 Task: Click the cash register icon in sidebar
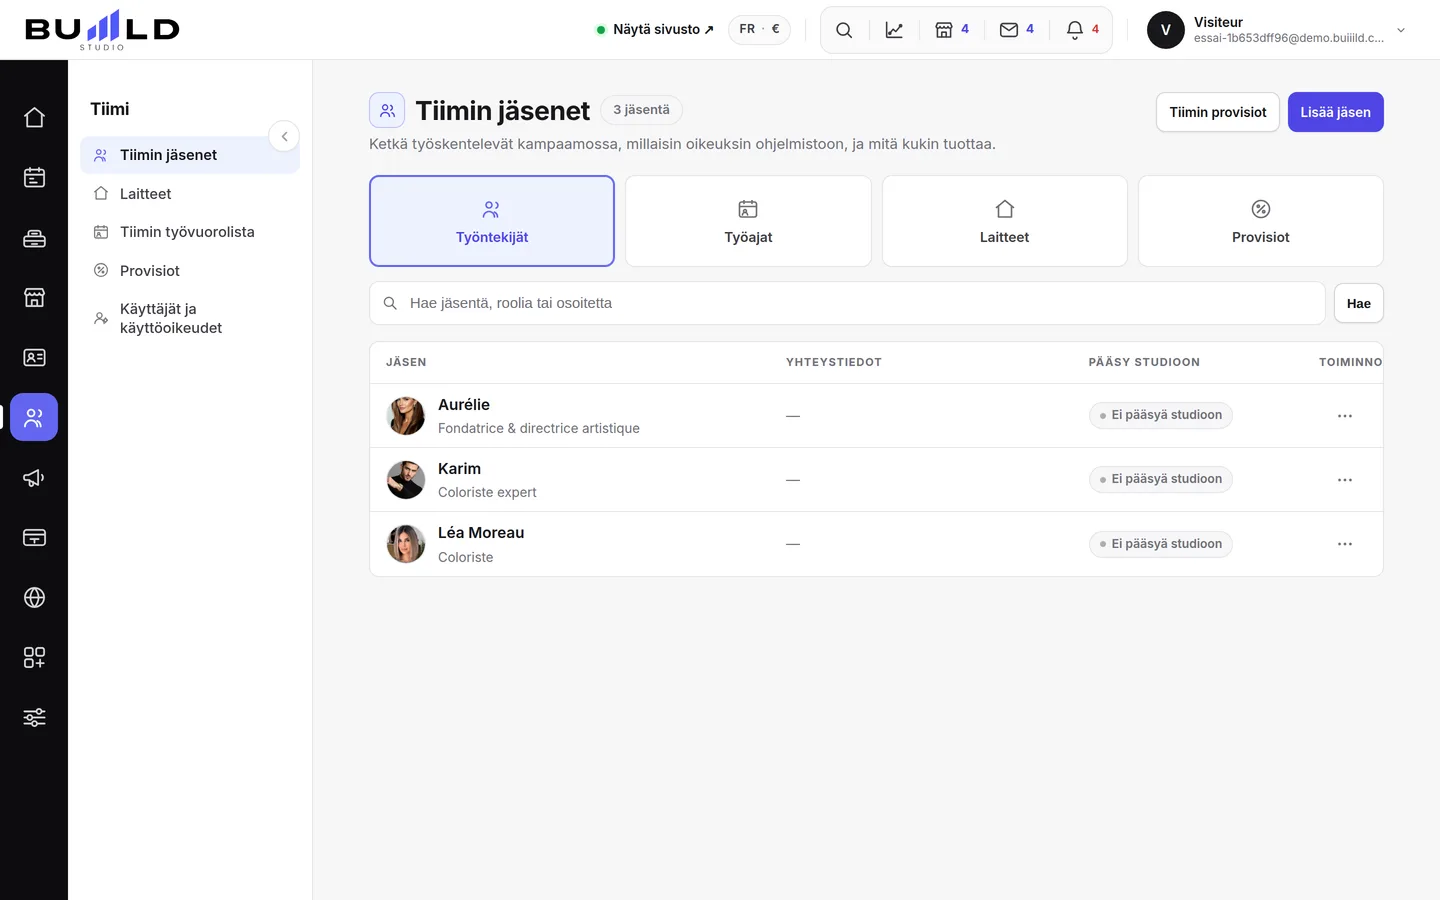(34, 237)
